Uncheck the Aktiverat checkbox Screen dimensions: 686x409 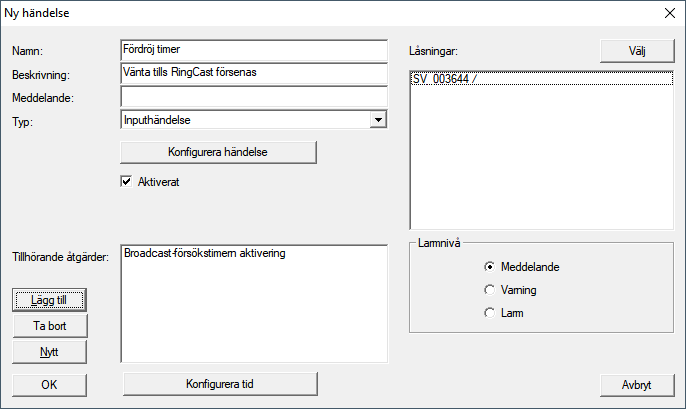pos(127,182)
